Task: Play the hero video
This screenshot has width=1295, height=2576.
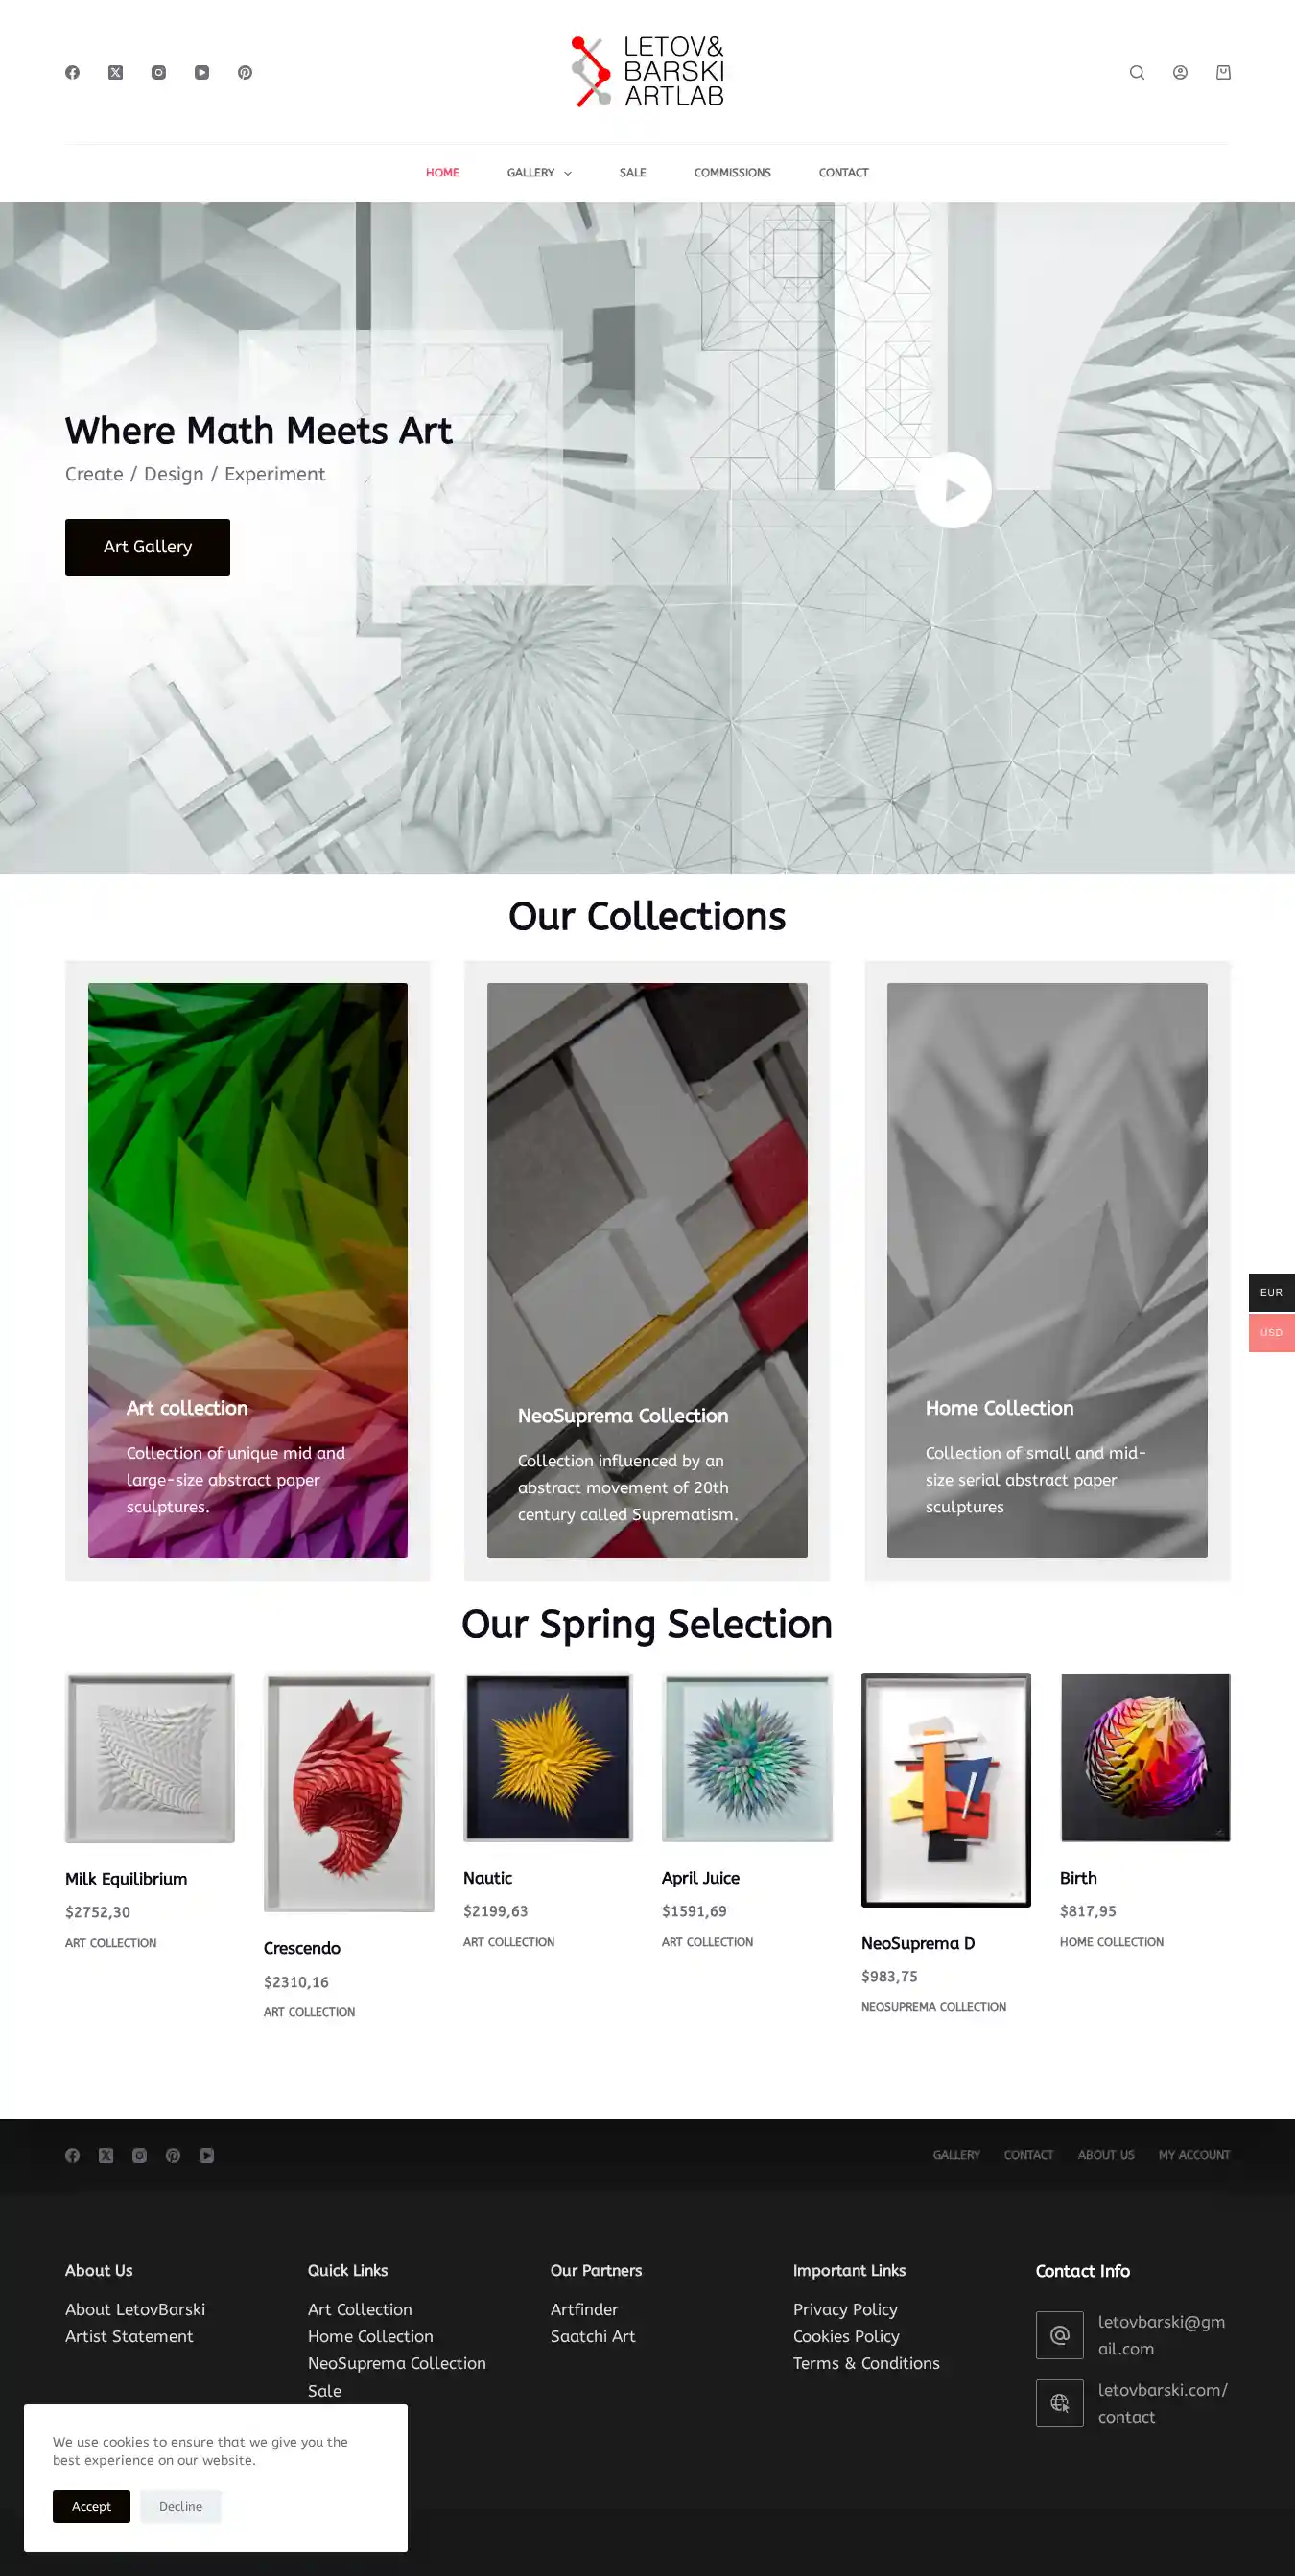Action: tap(953, 490)
